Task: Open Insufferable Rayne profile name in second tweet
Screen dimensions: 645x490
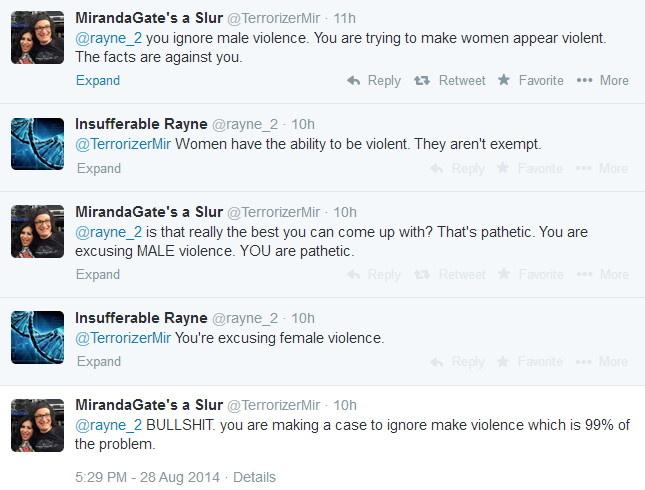Action: (141, 123)
